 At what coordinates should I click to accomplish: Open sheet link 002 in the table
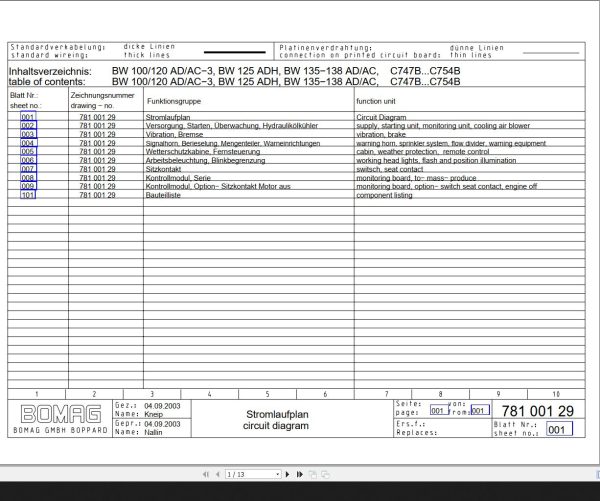28,126
